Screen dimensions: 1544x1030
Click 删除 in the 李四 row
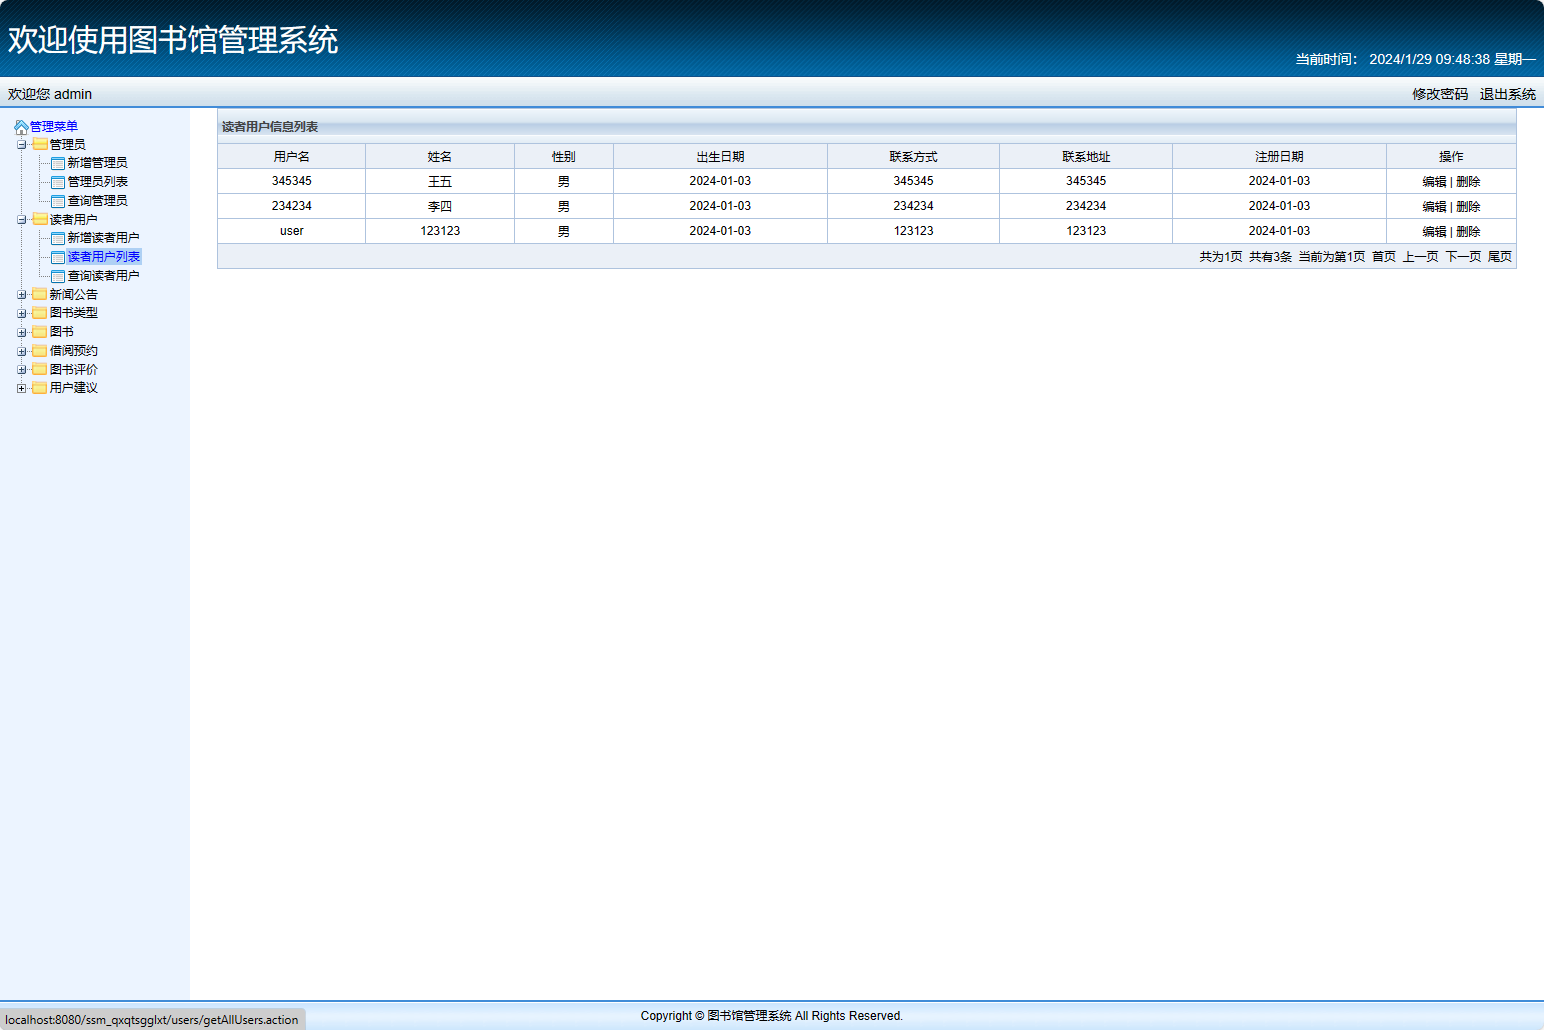pyautogui.click(x=1468, y=207)
